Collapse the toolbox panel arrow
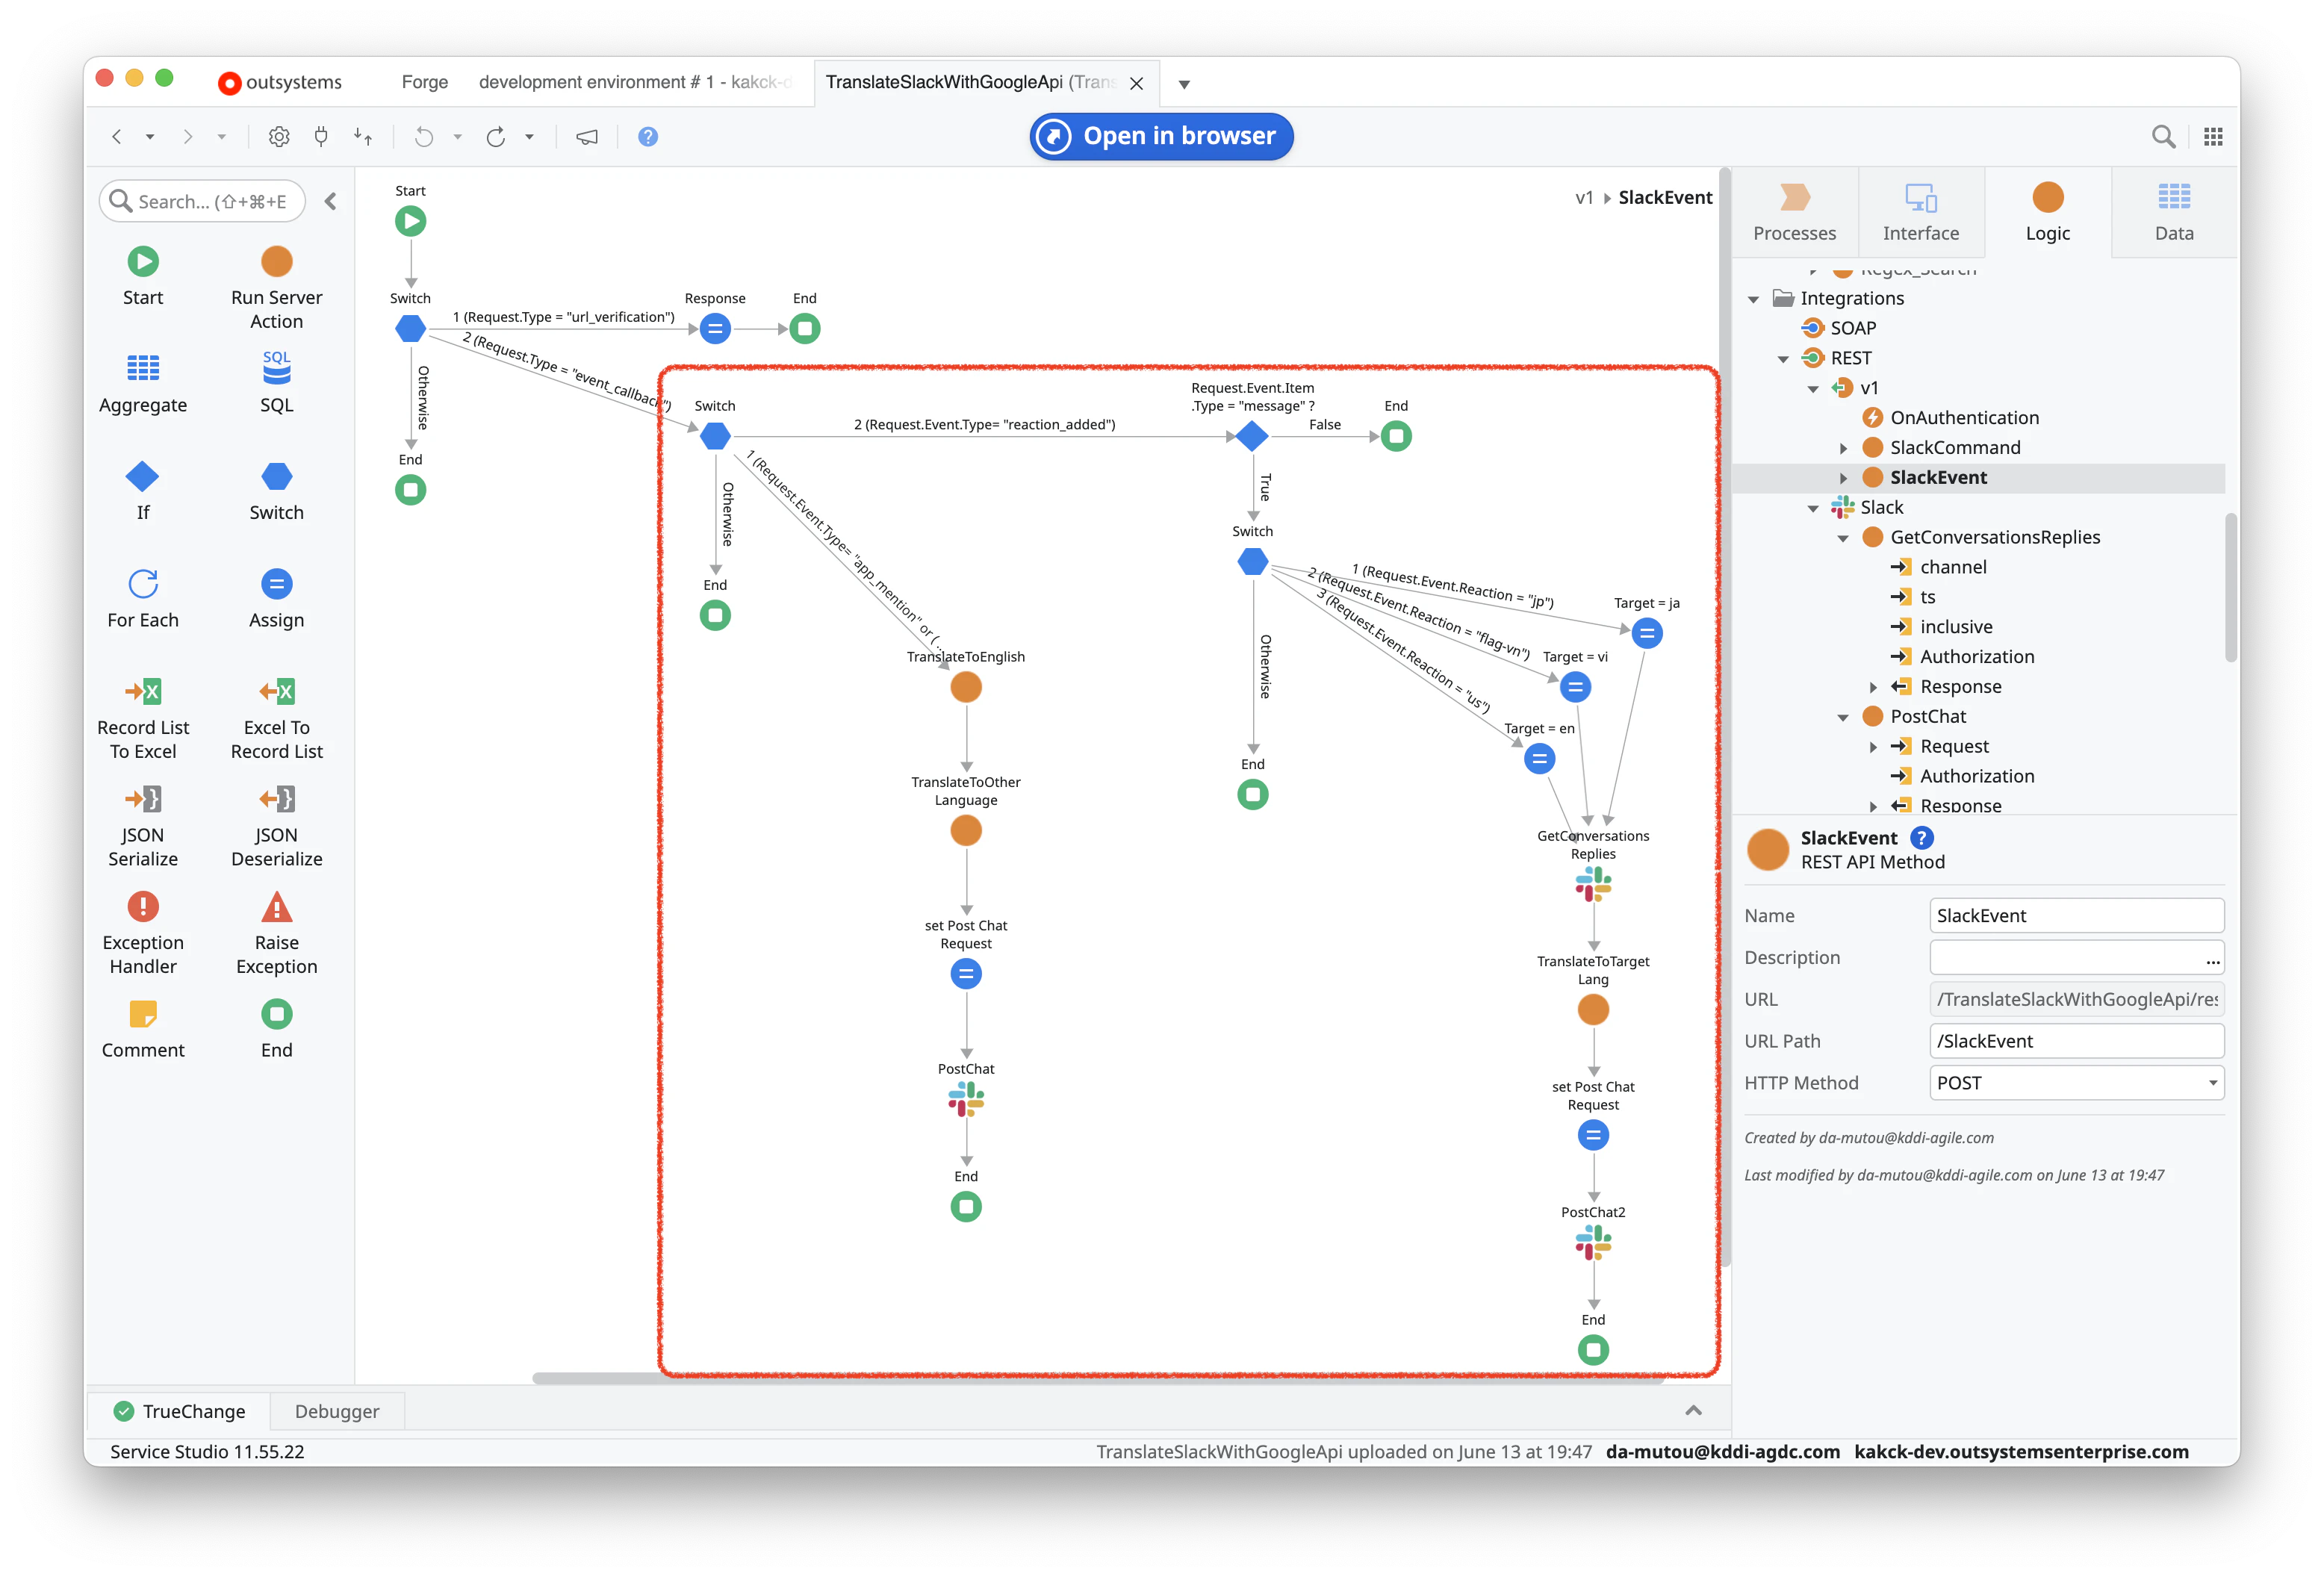The height and width of the screenshot is (1577, 2324). 330,202
